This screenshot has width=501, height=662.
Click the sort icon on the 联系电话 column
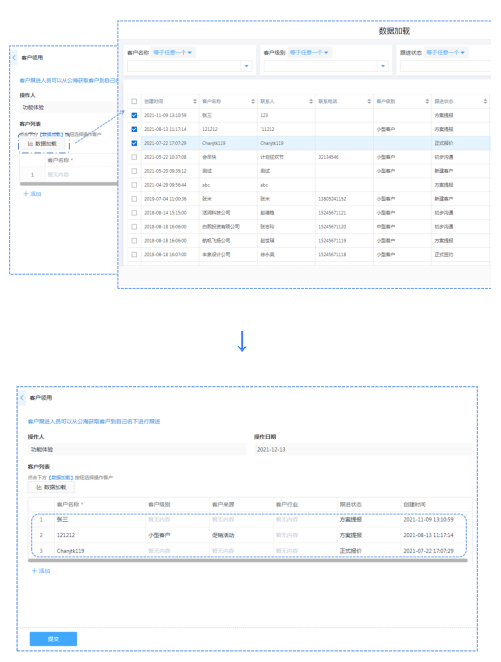click(x=369, y=101)
